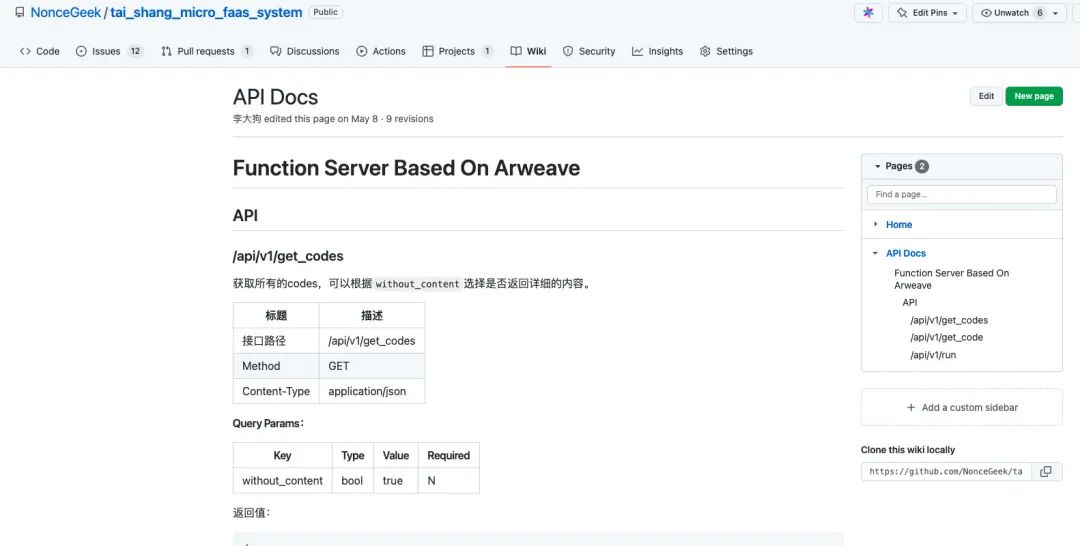Open the tai_shang_micro_faas_system repository link
The image size is (1080, 546).
coord(206,12)
